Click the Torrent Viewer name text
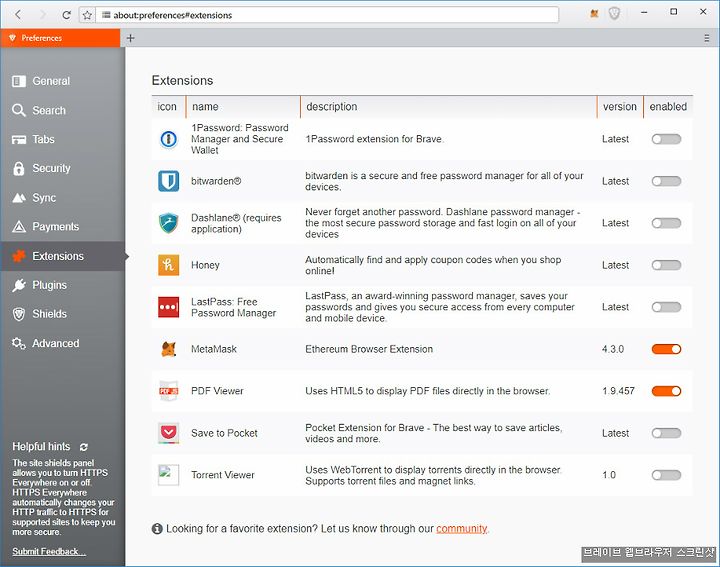This screenshot has height=567, width=720. [223, 475]
